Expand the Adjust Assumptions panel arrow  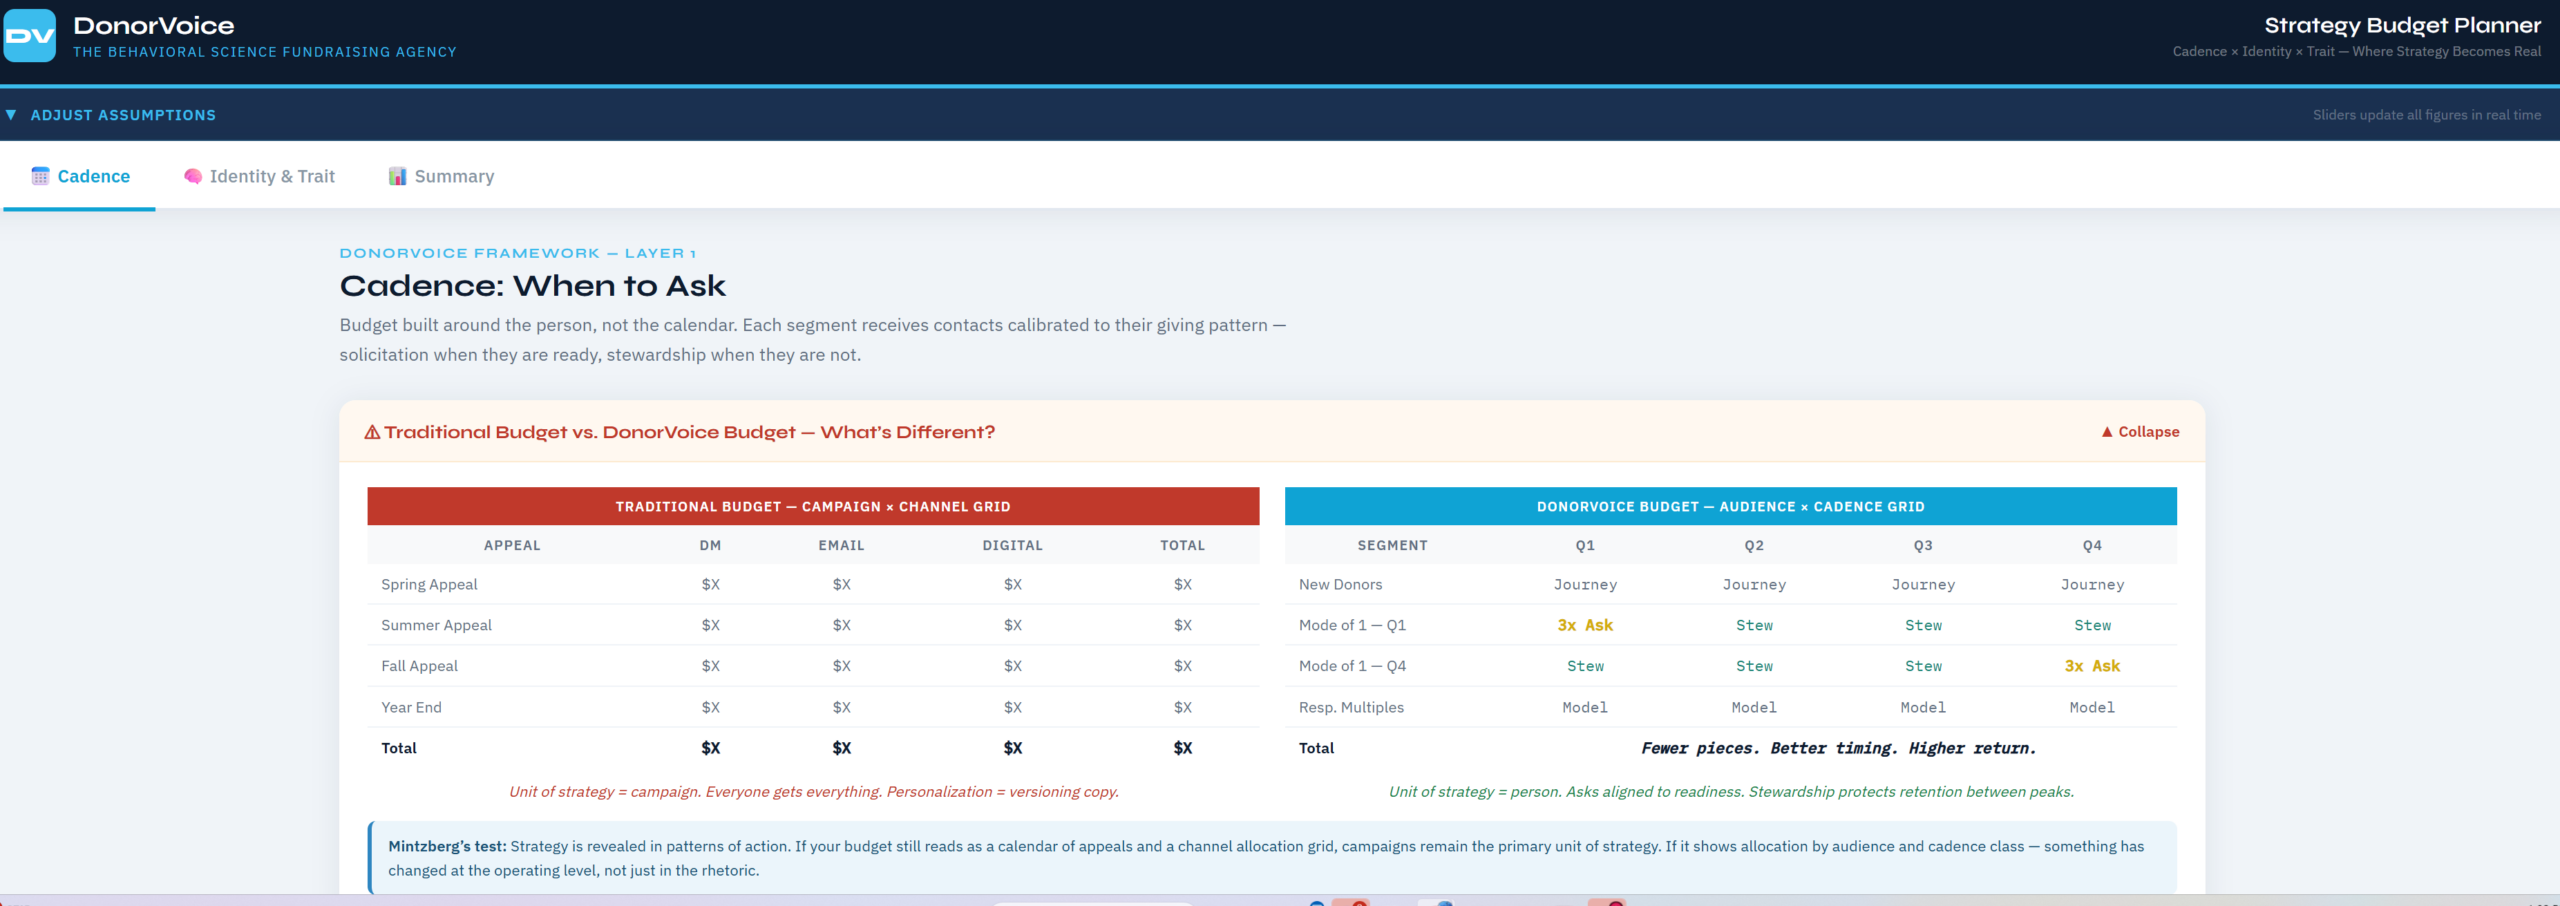click(11, 115)
